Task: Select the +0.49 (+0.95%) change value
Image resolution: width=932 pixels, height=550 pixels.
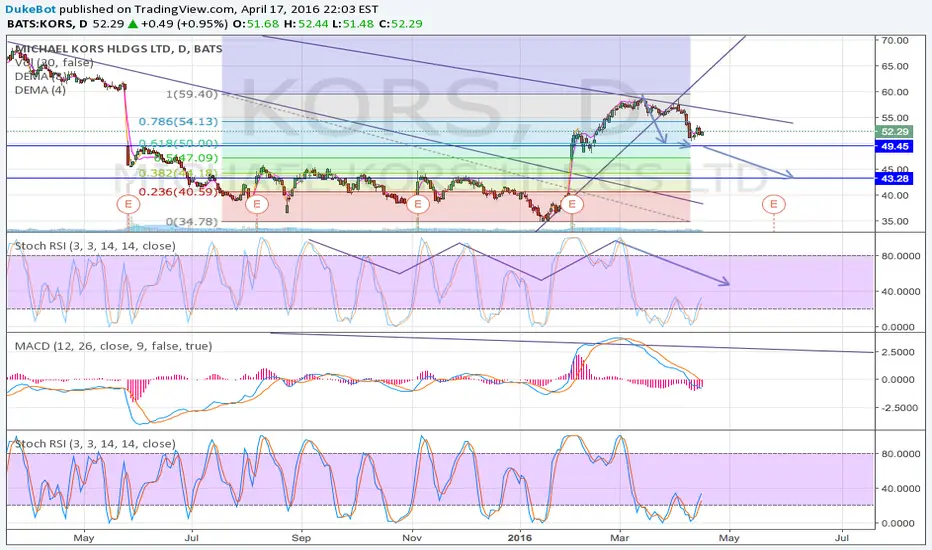Action: 184,24
